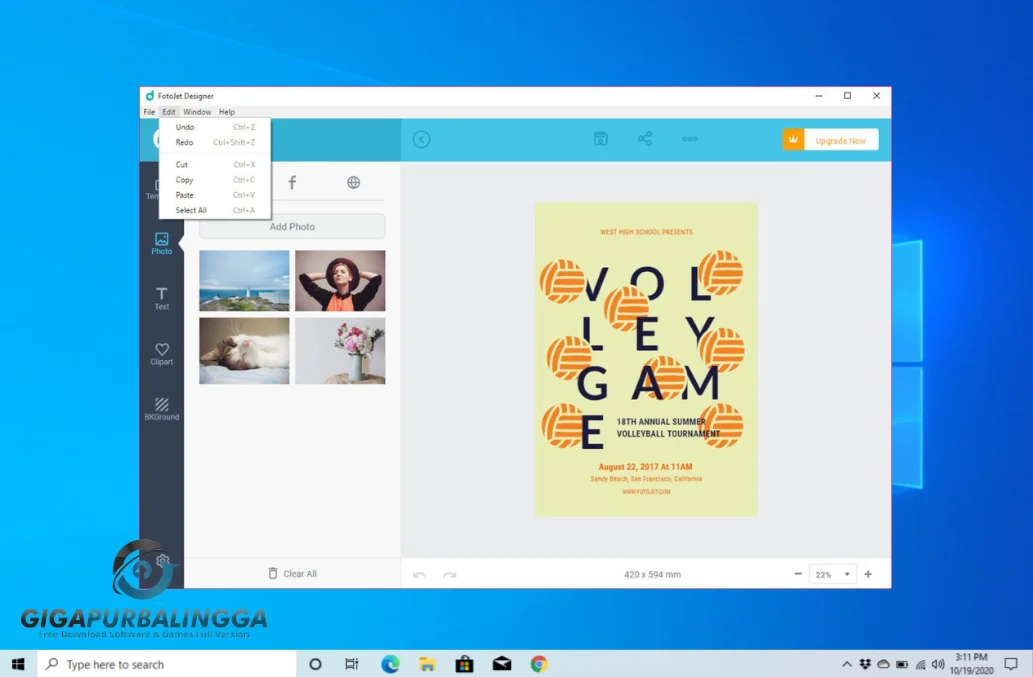Click the zoom in plus button

(x=868, y=574)
